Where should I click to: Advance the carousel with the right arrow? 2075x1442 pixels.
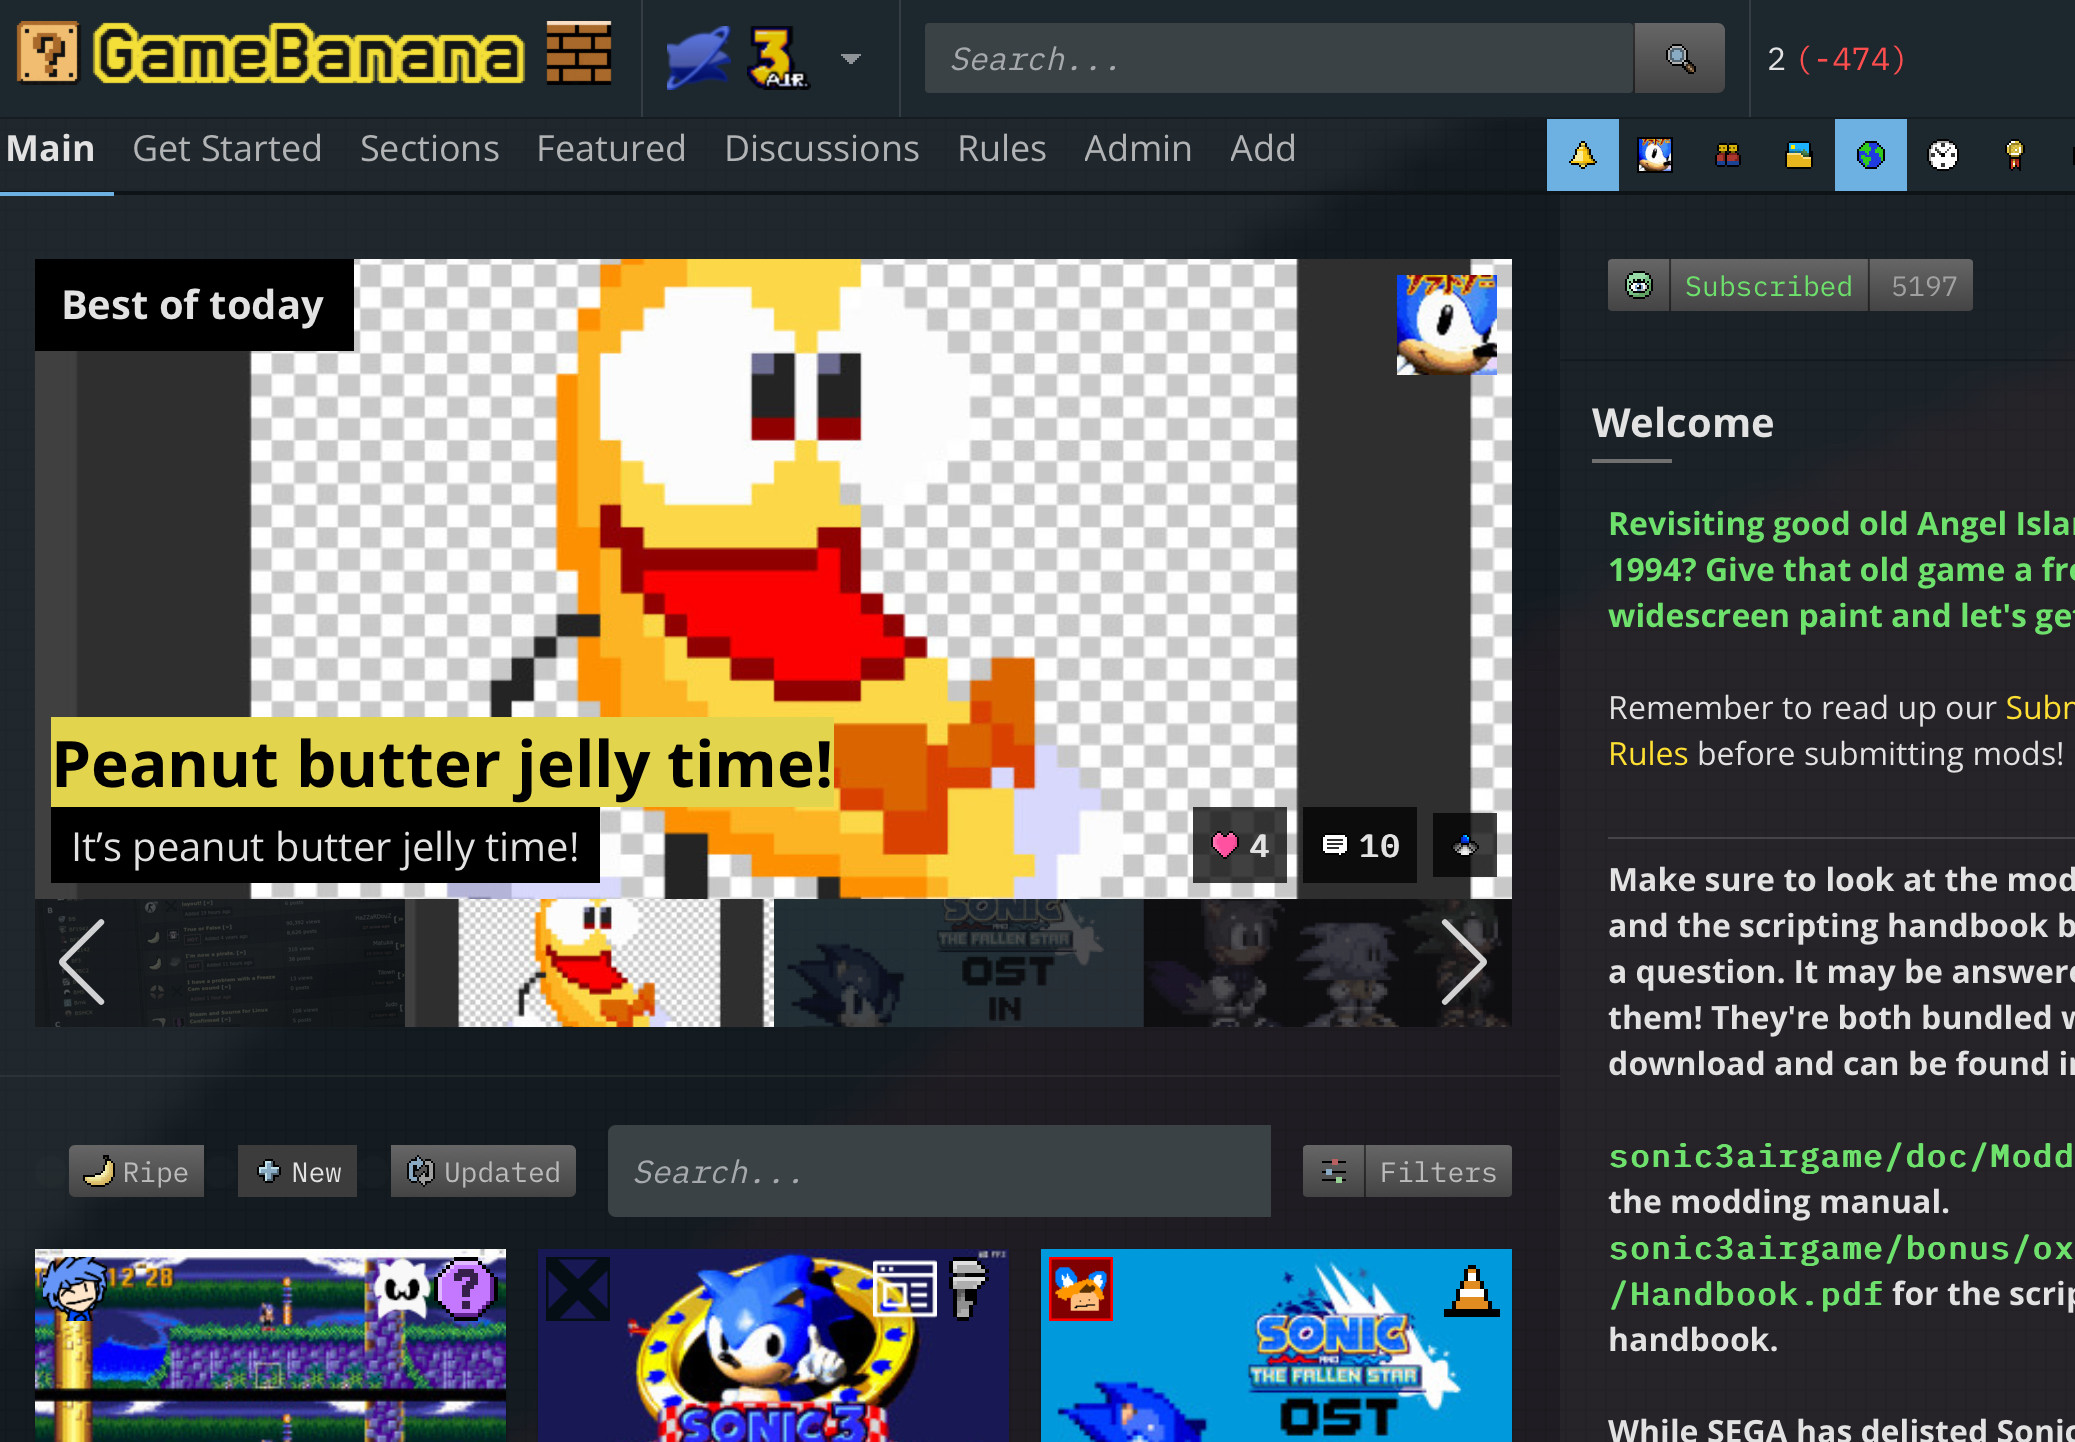pos(1466,963)
